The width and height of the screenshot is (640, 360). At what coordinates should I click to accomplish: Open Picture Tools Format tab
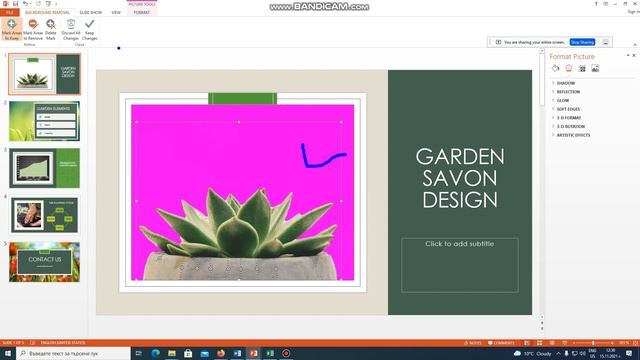click(x=142, y=12)
